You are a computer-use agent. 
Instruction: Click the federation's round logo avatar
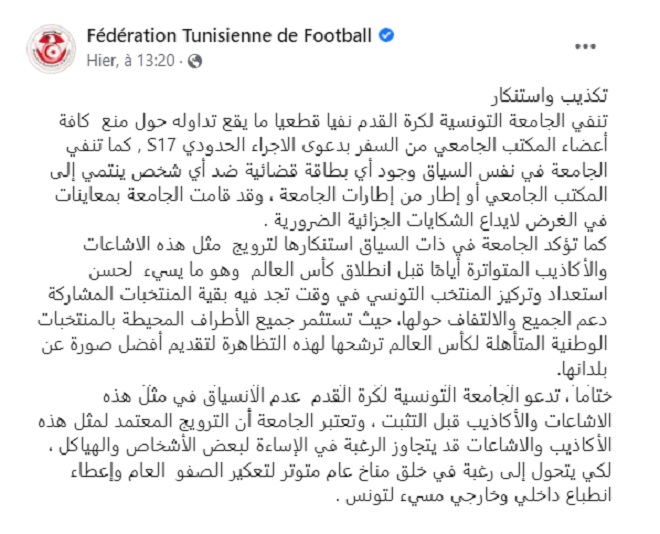click(x=51, y=48)
